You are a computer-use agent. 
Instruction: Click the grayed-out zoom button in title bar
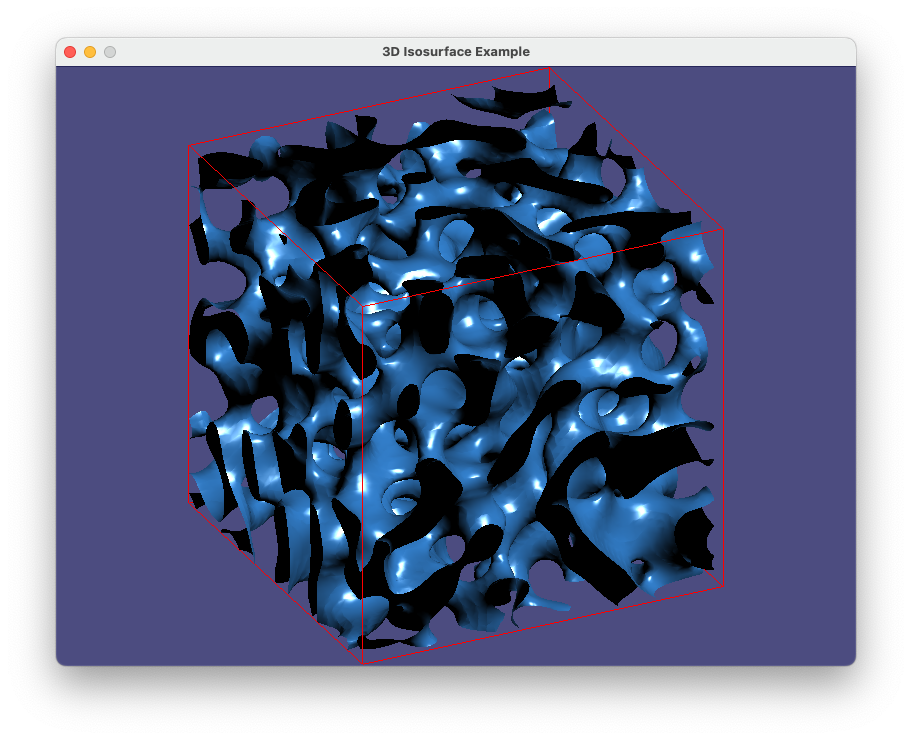point(110,52)
